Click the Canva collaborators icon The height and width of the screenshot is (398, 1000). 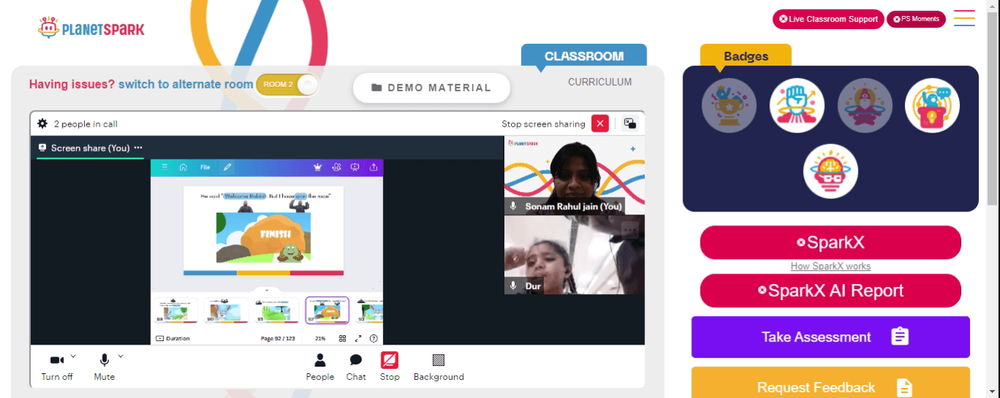pos(336,167)
